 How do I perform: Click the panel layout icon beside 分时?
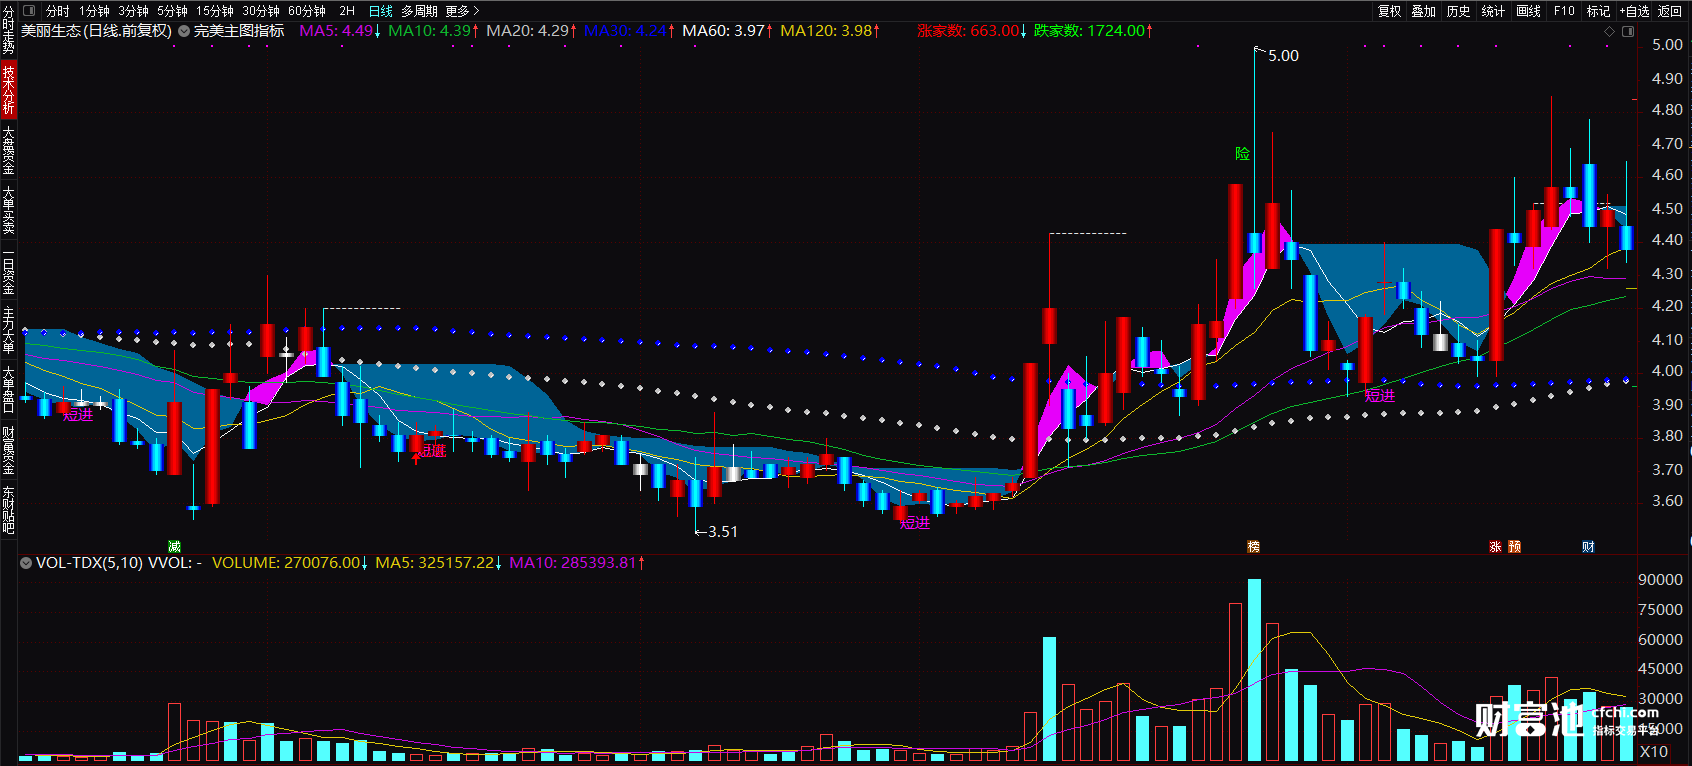29,11
